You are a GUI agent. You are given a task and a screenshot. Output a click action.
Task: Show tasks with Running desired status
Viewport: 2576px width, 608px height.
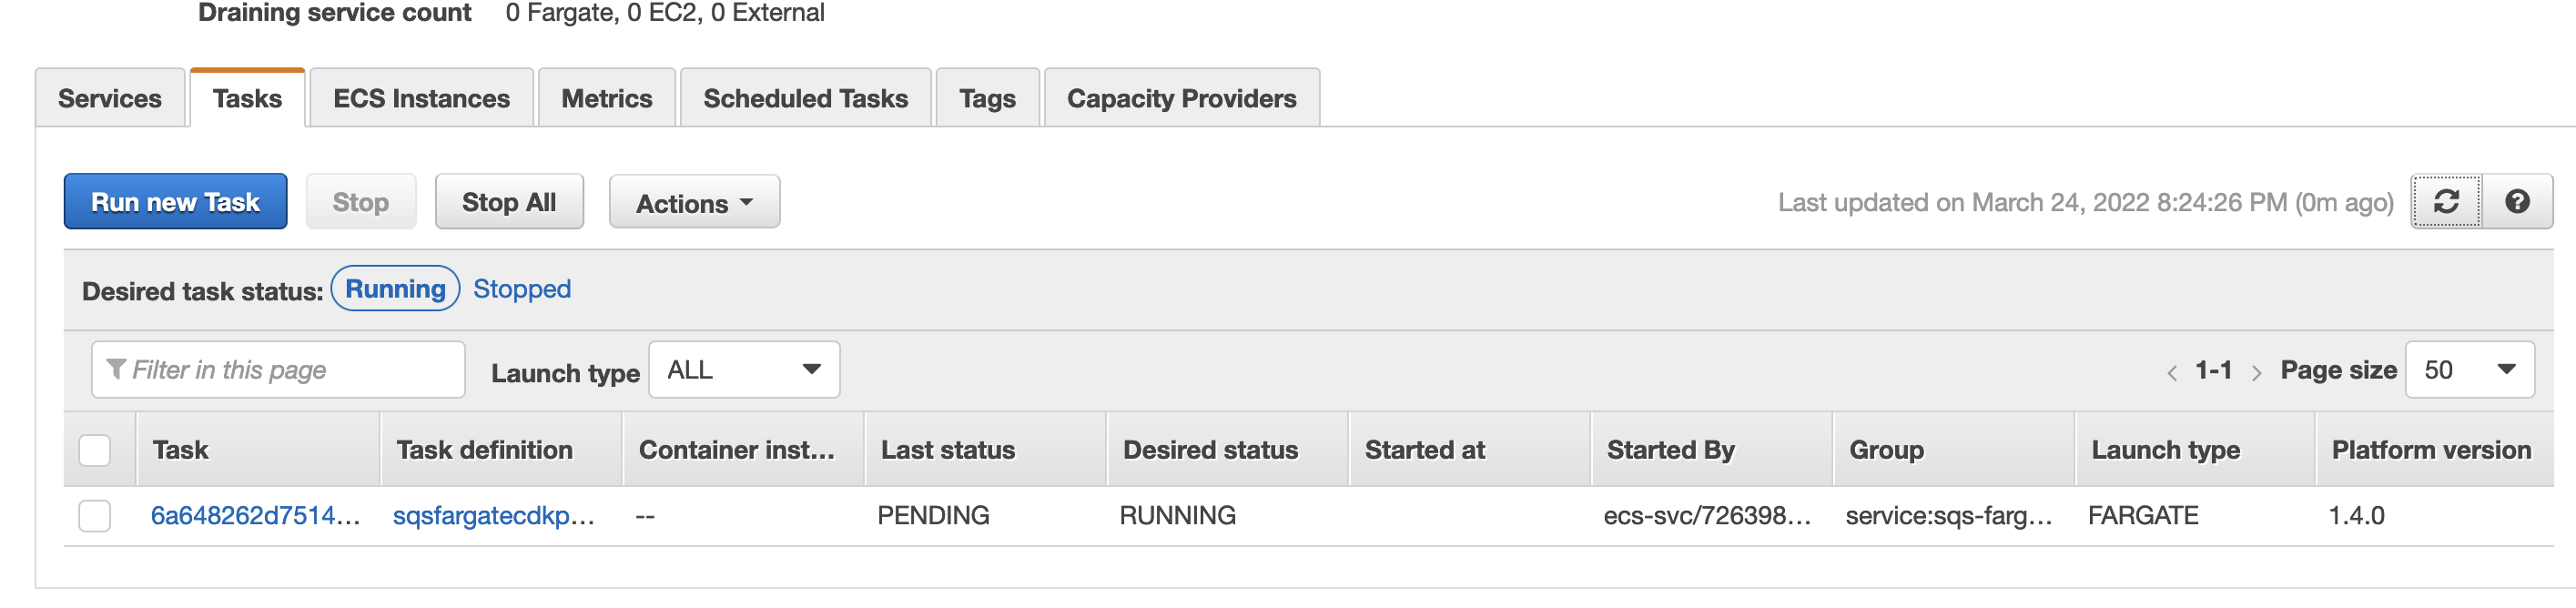pos(395,289)
